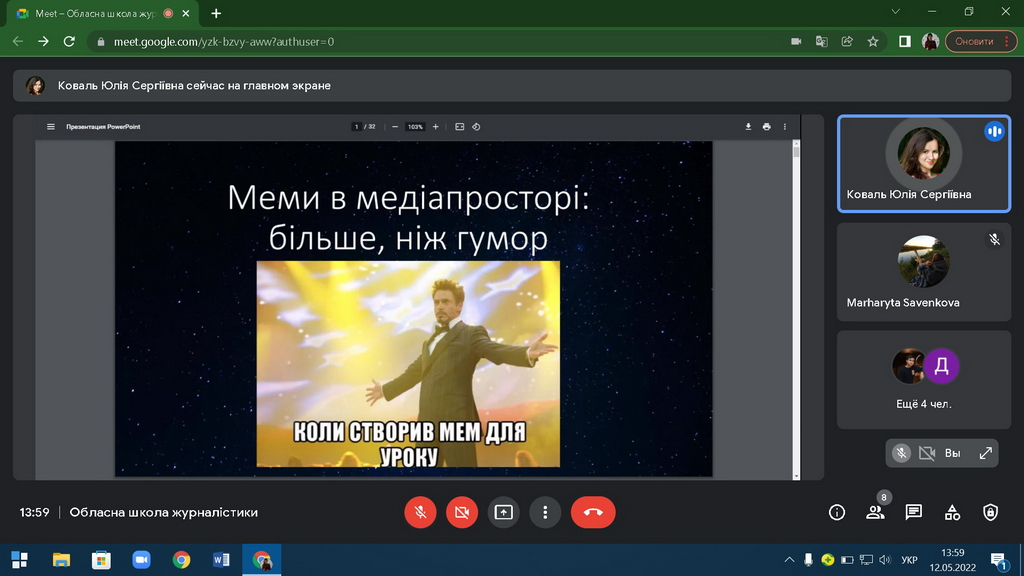
Task: Go forward in Chrome
Action: (43, 41)
